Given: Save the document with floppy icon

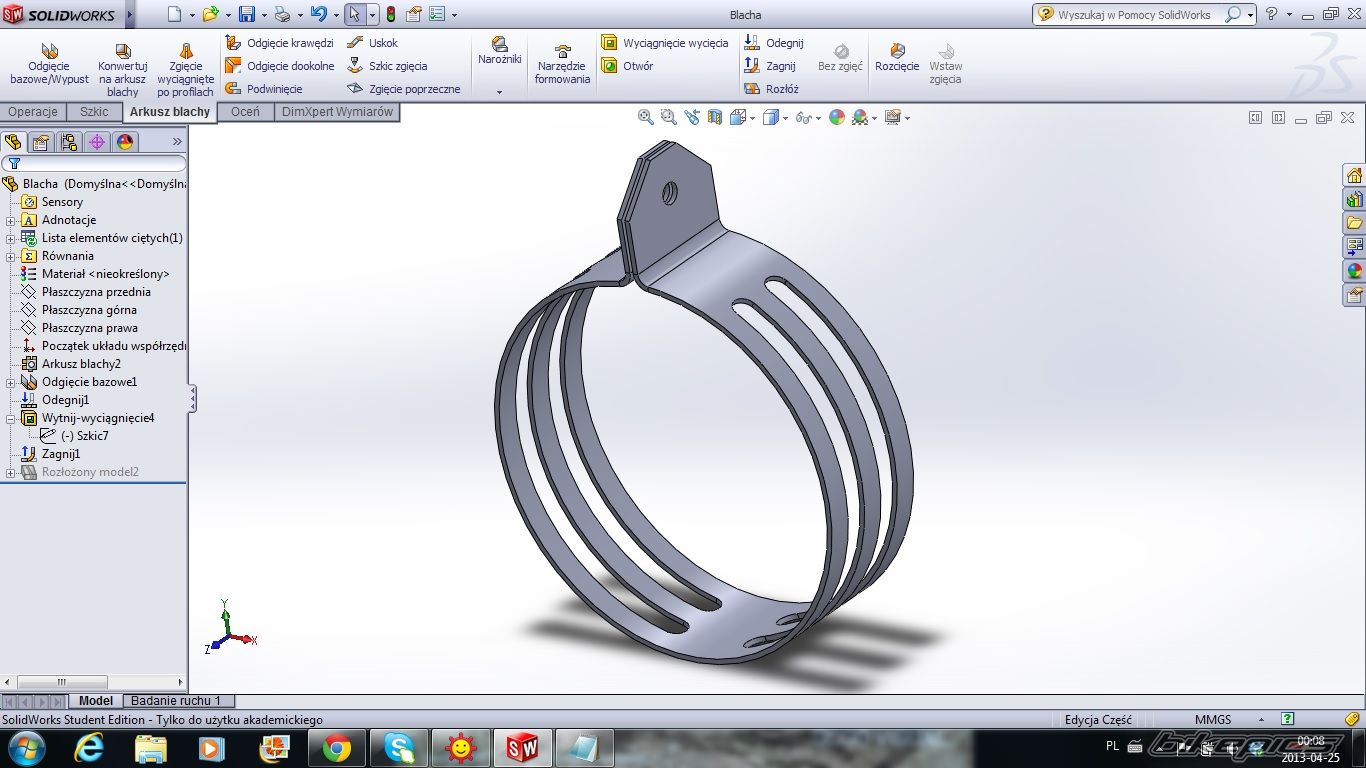Looking at the screenshot, I should [247, 14].
